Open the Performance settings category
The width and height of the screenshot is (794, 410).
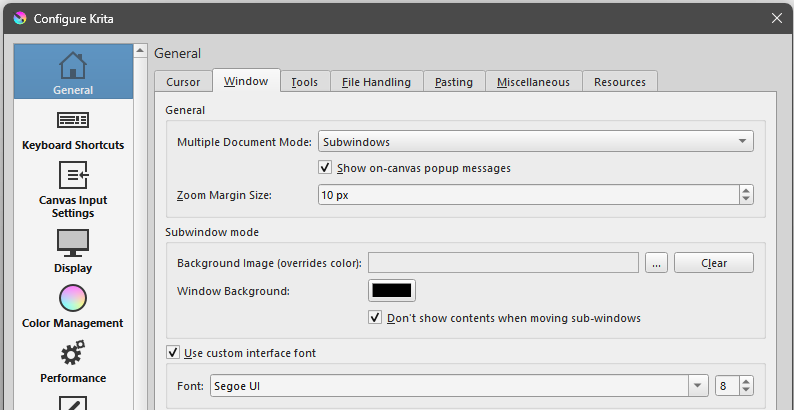(73, 361)
